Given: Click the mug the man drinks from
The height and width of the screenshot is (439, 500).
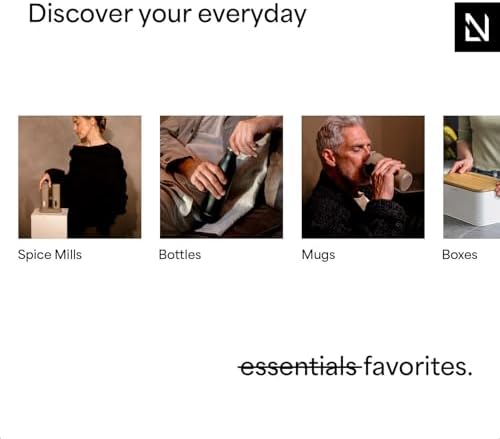Looking at the screenshot, I should [388, 170].
